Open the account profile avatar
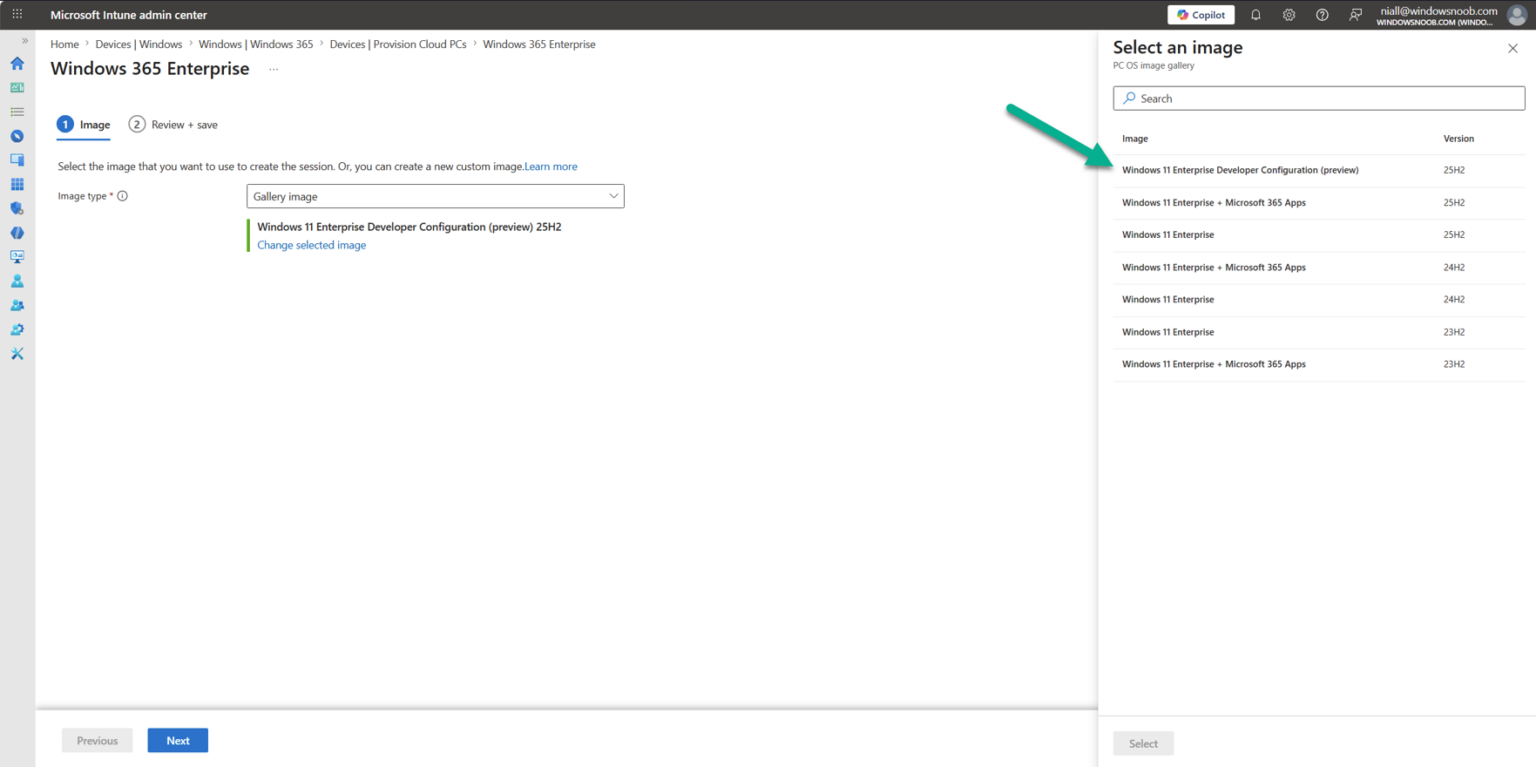This screenshot has height=767, width=1536. pyautogui.click(x=1517, y=15)
